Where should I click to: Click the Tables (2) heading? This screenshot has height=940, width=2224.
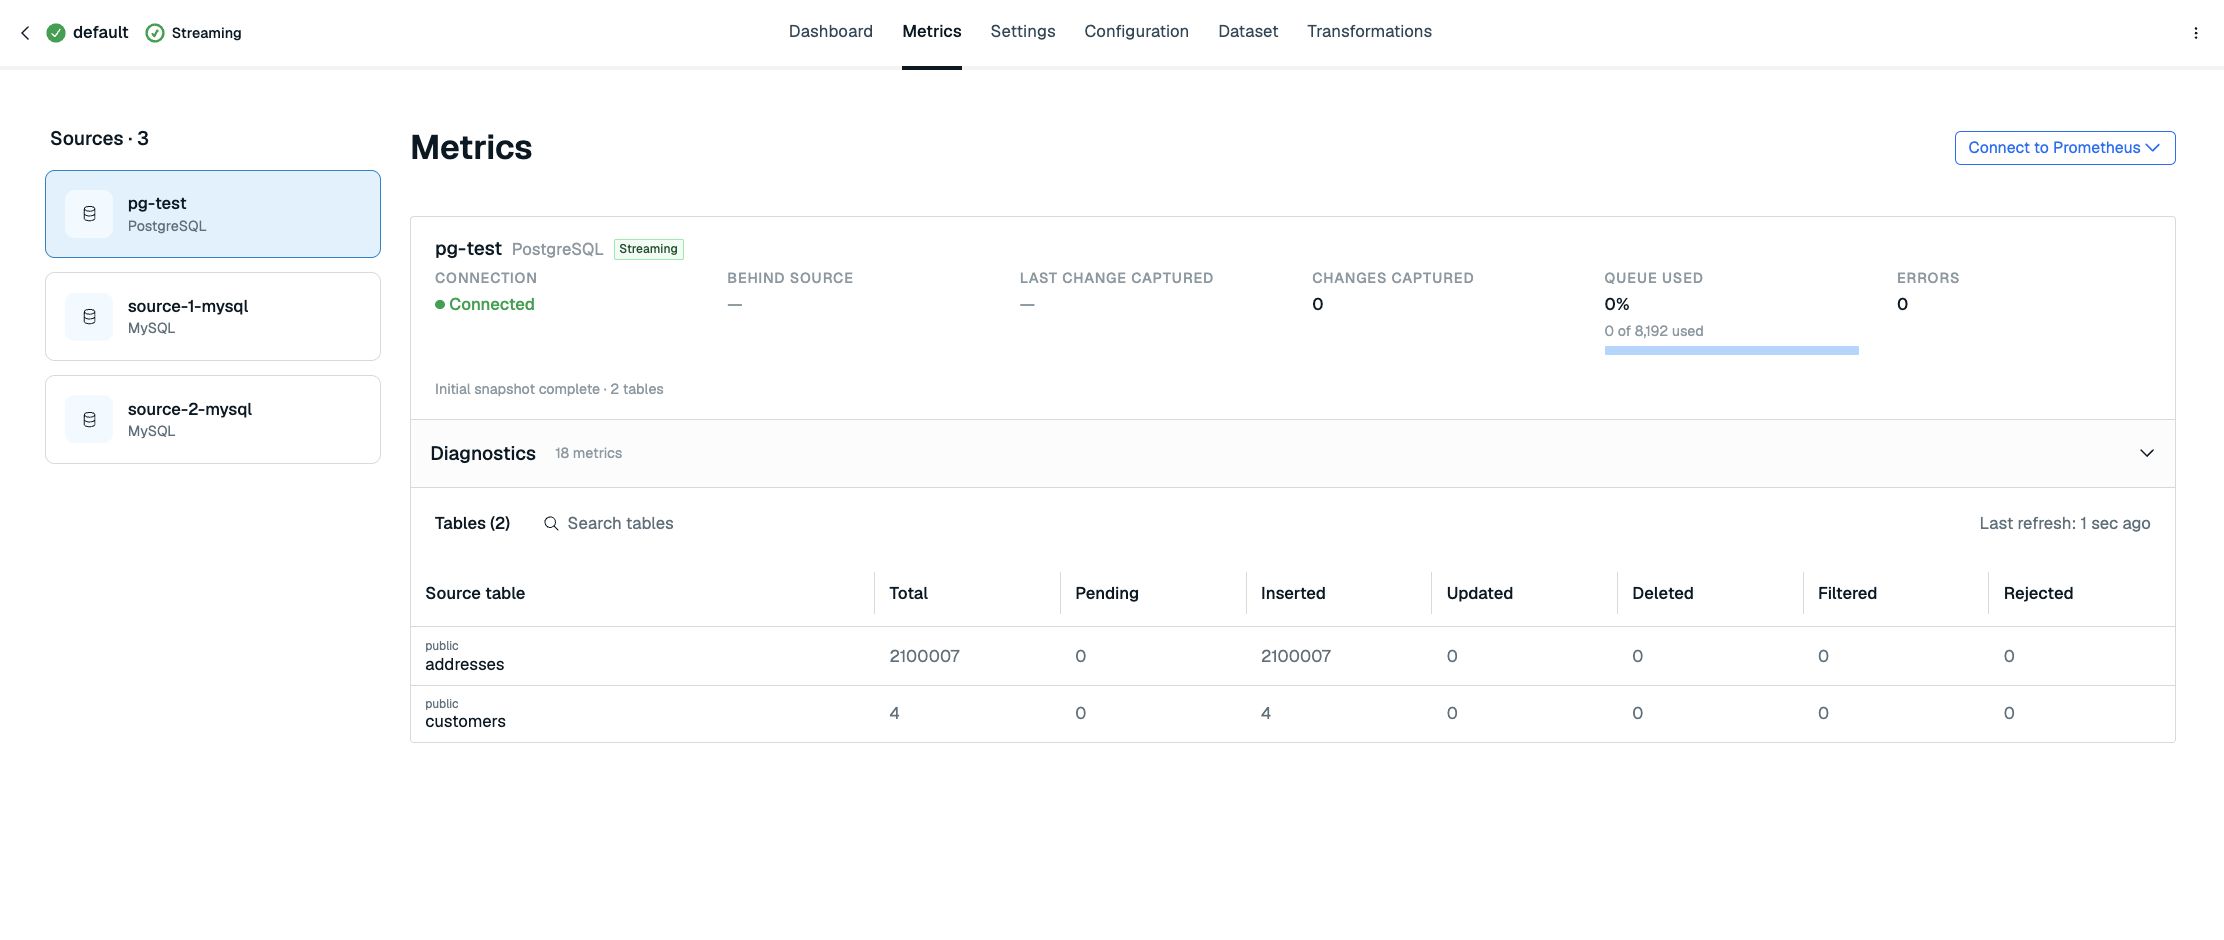point(472,524)
